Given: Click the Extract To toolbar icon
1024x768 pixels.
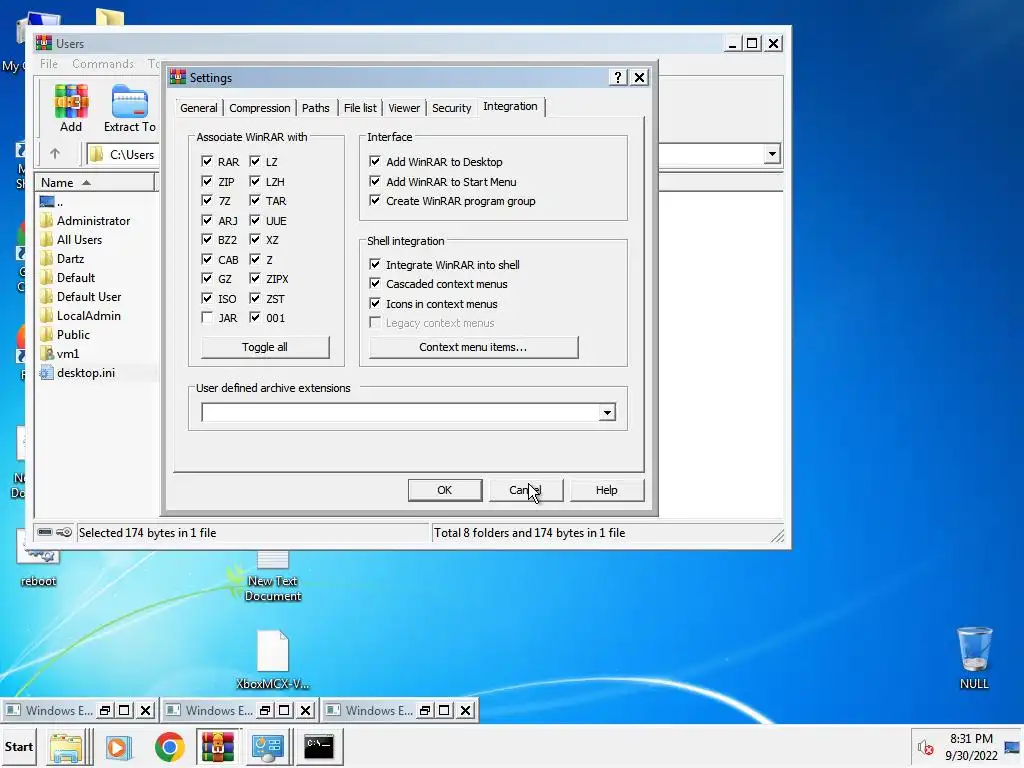Looking at the screenshot, I should pyautogui.click(x=130, y=108).
